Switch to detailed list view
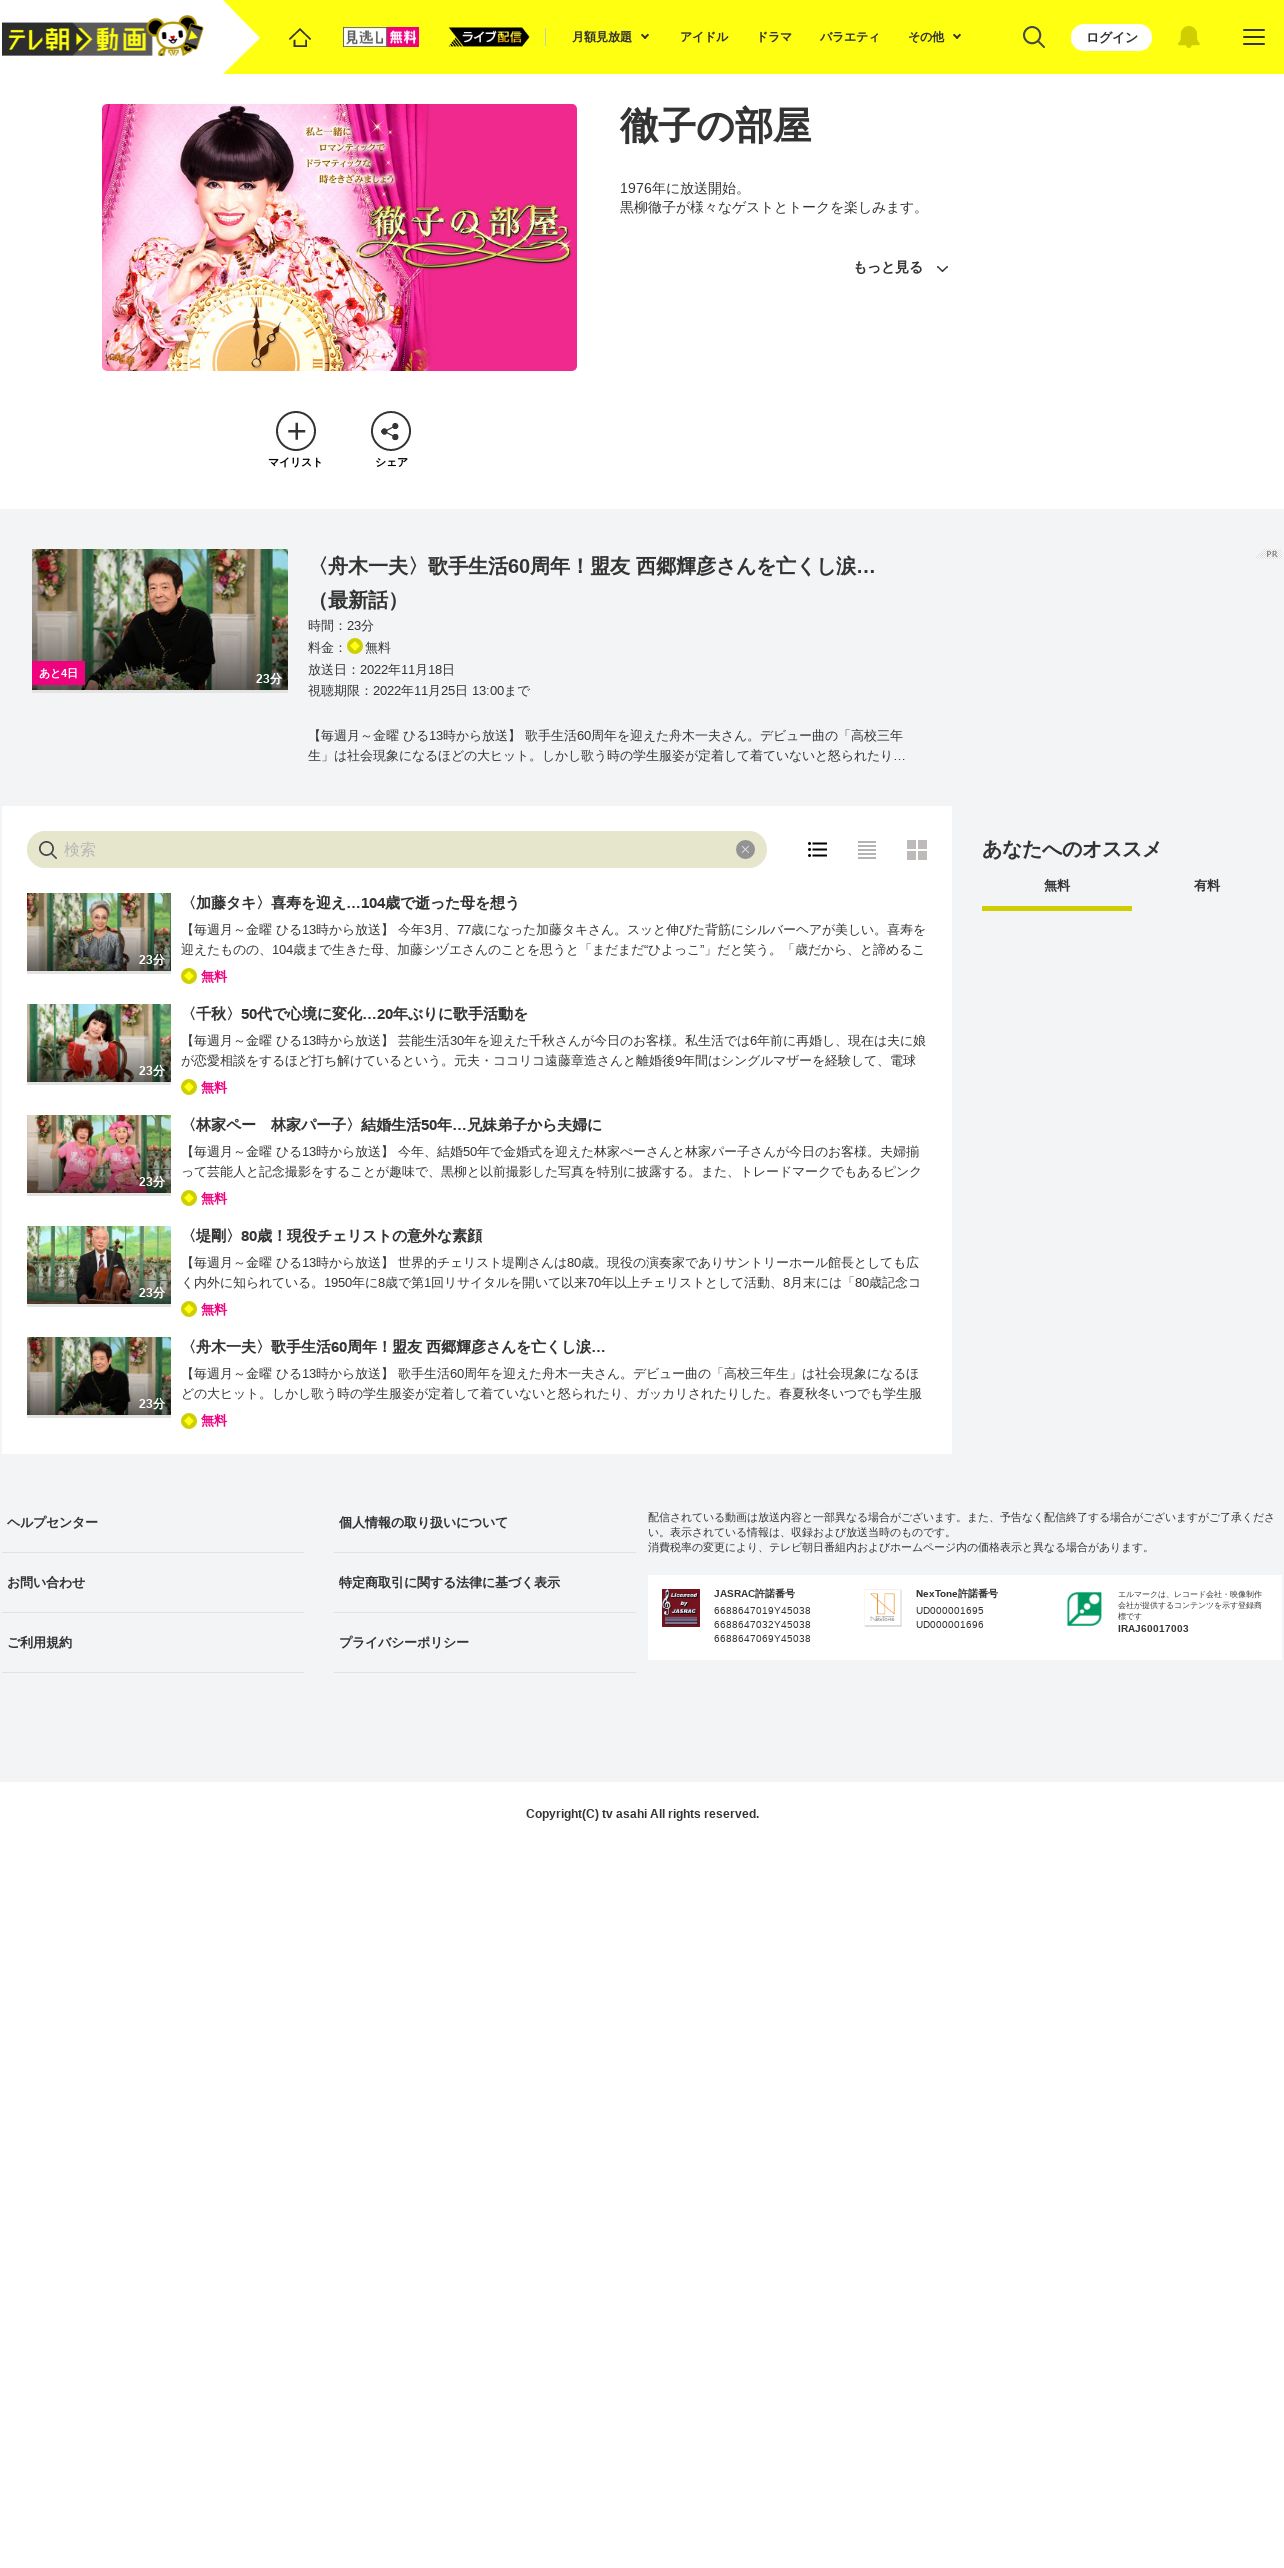The image size is (1284, 2568). click(817, 850)
